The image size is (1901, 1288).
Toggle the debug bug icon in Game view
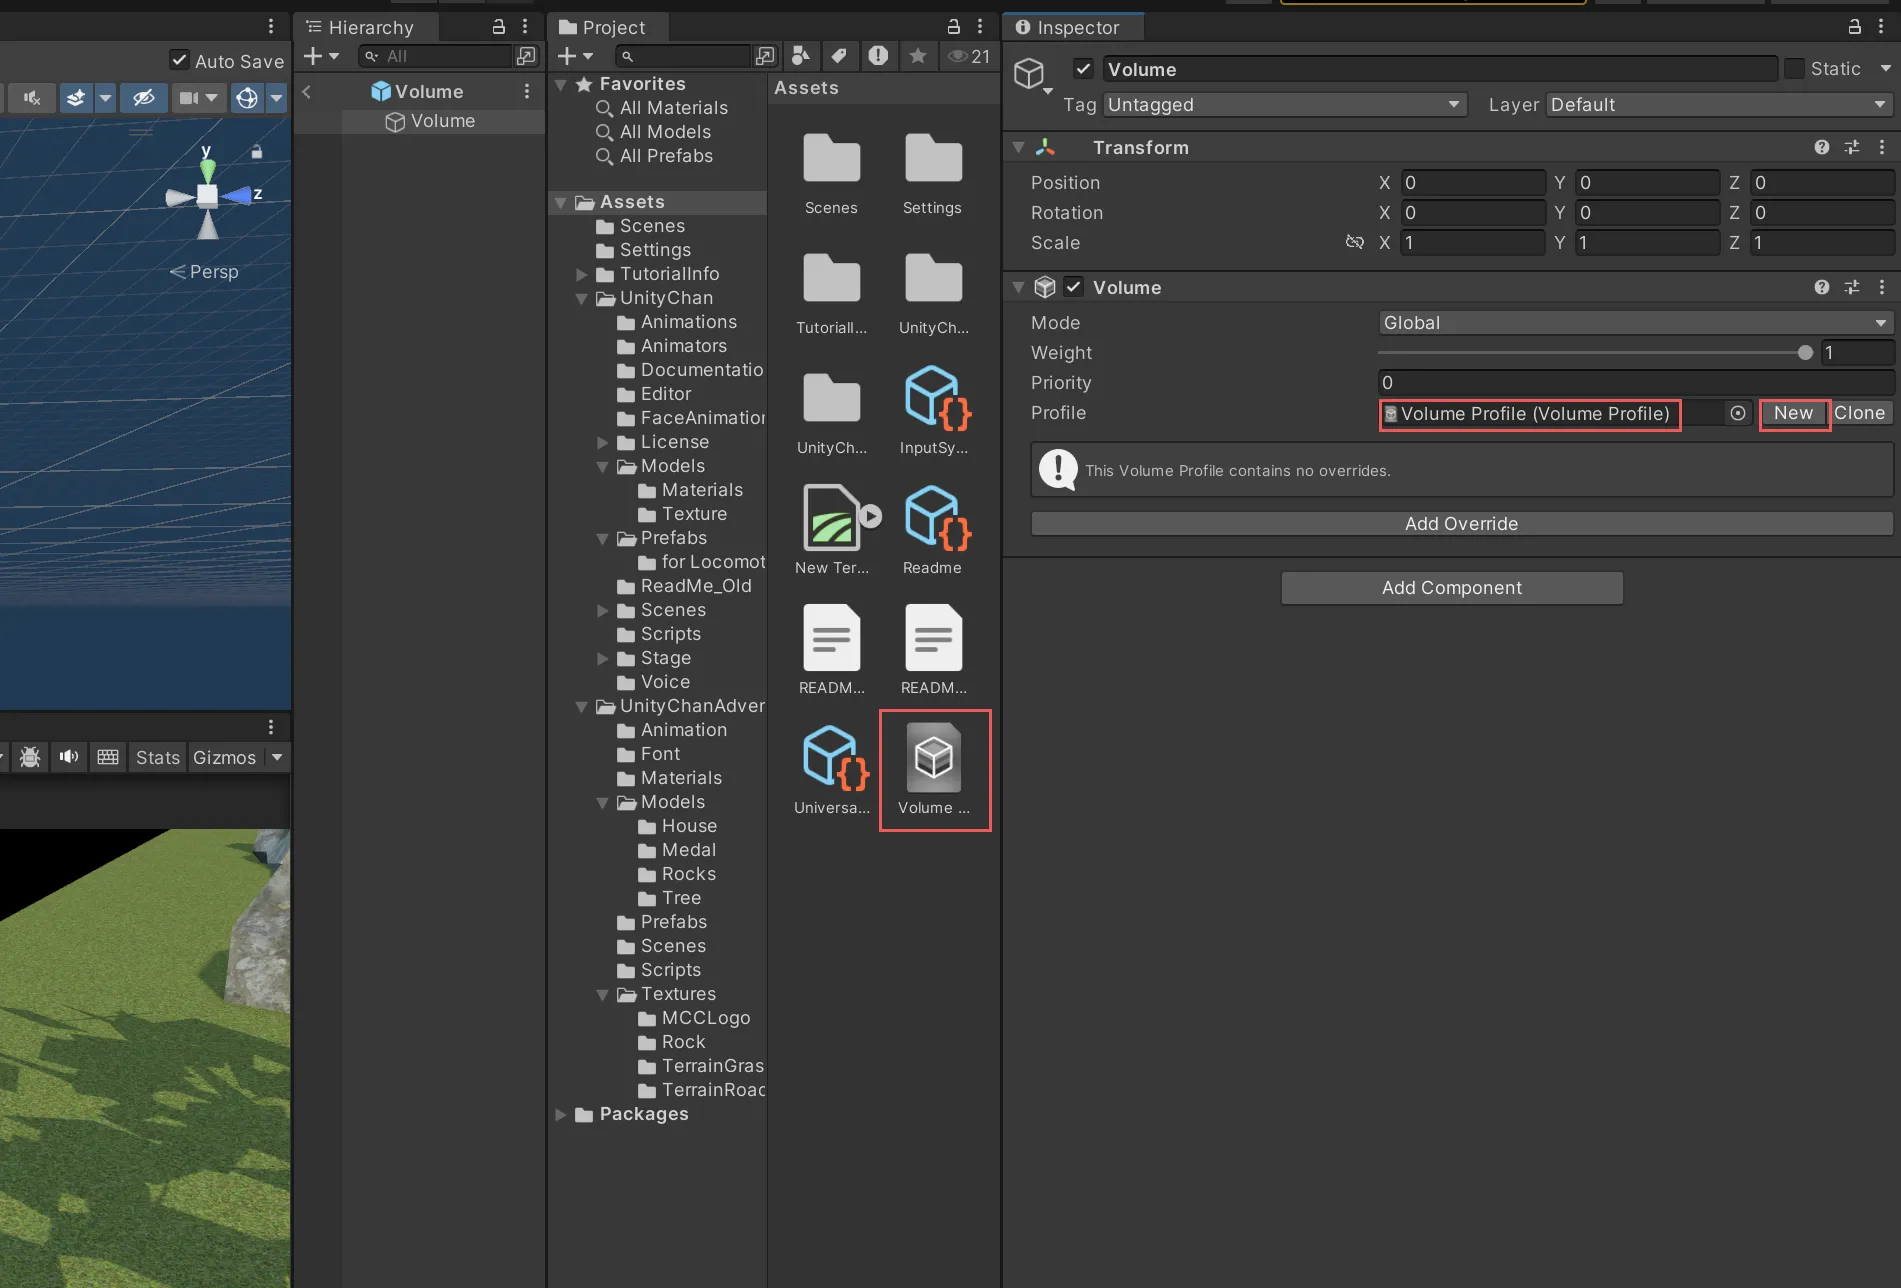coord(30,757)
